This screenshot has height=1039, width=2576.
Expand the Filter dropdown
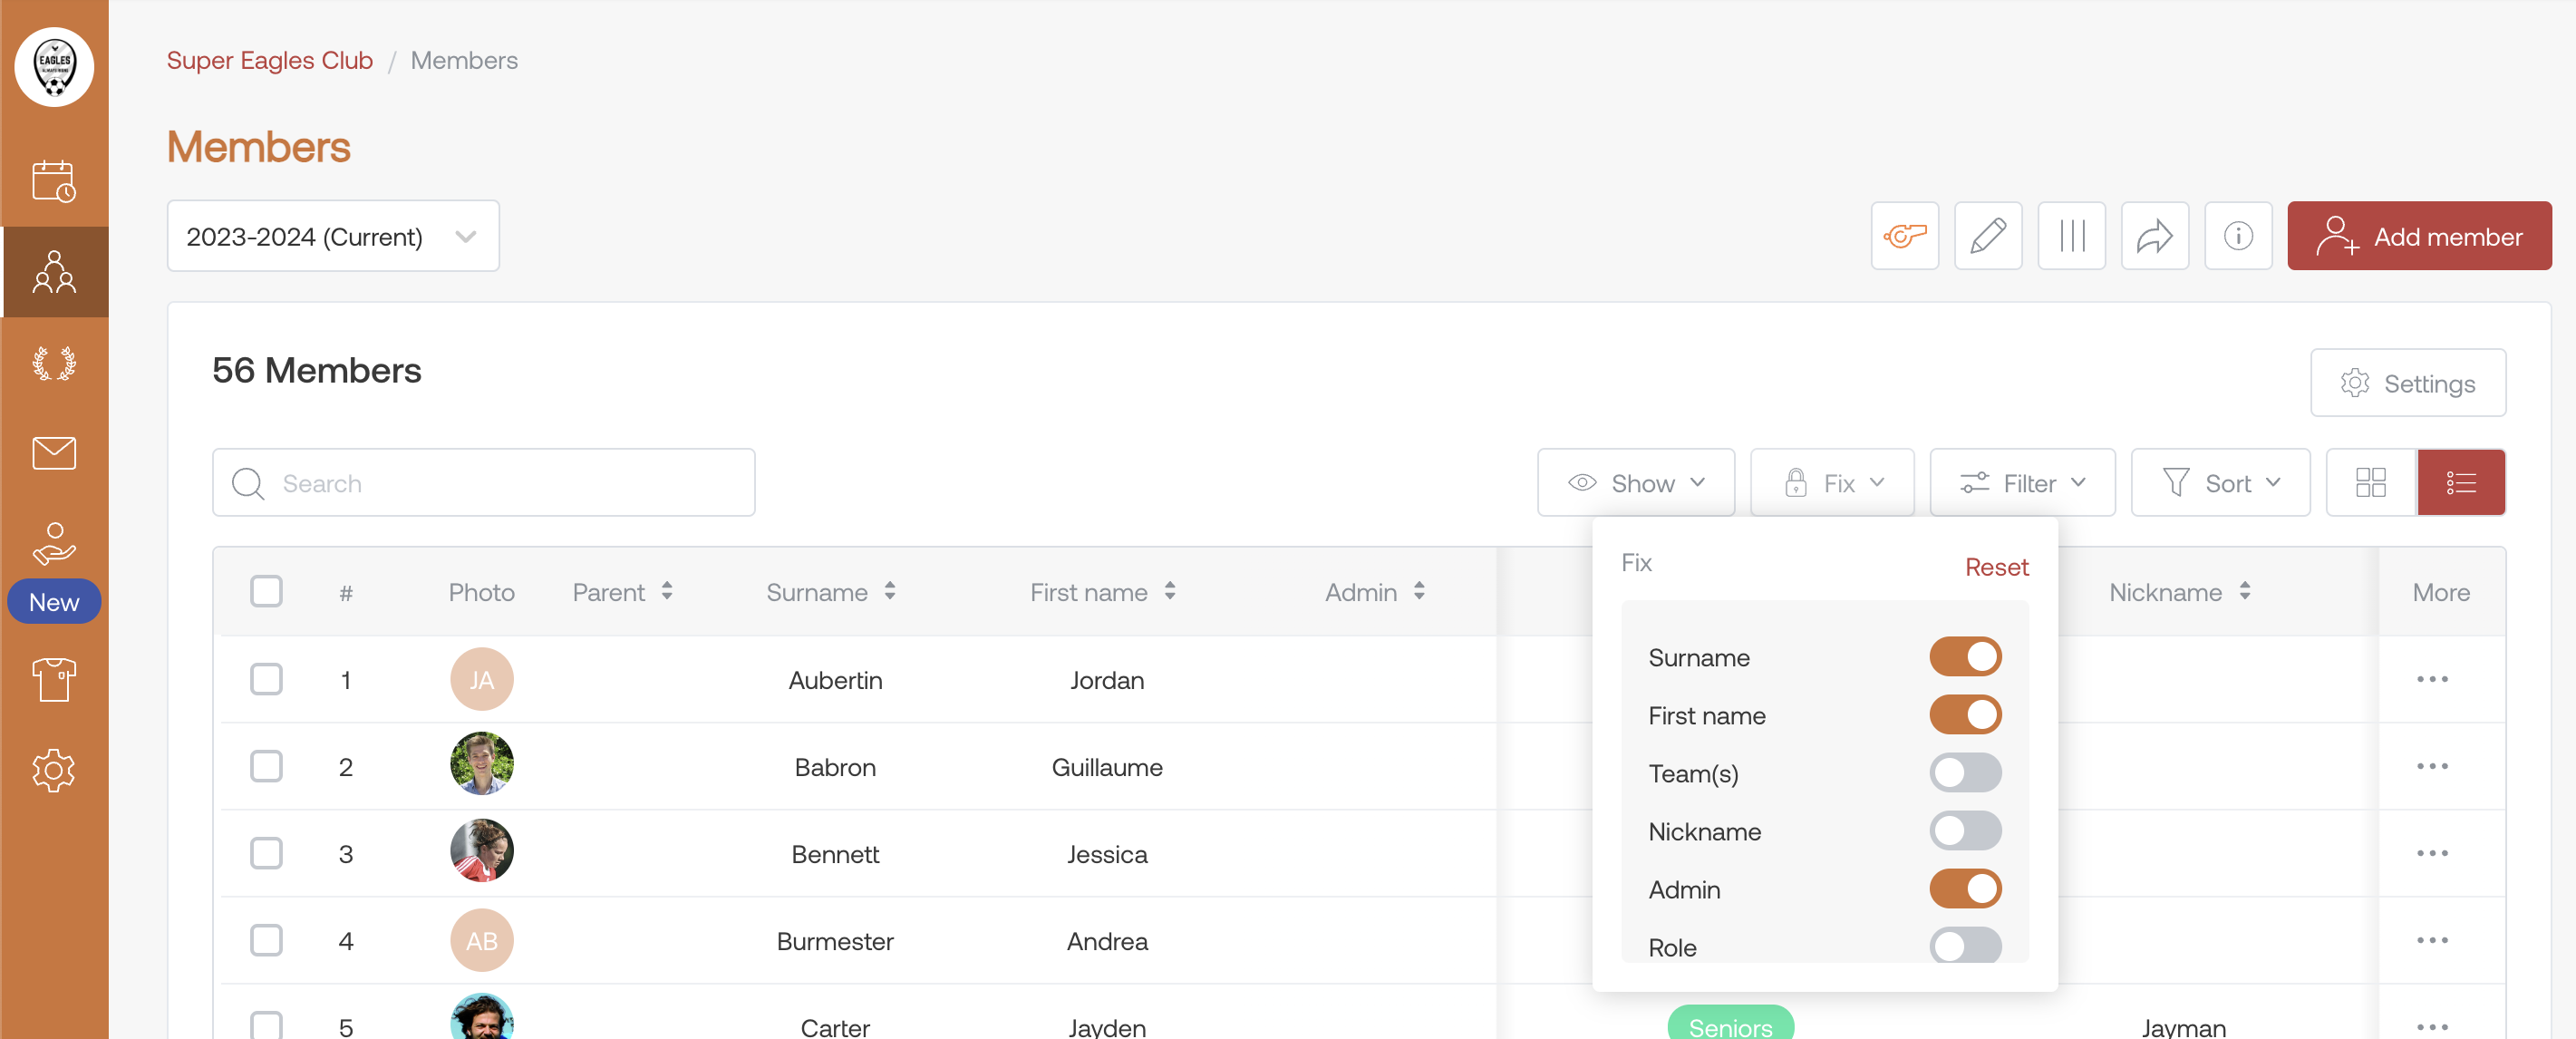[2022, 483]
